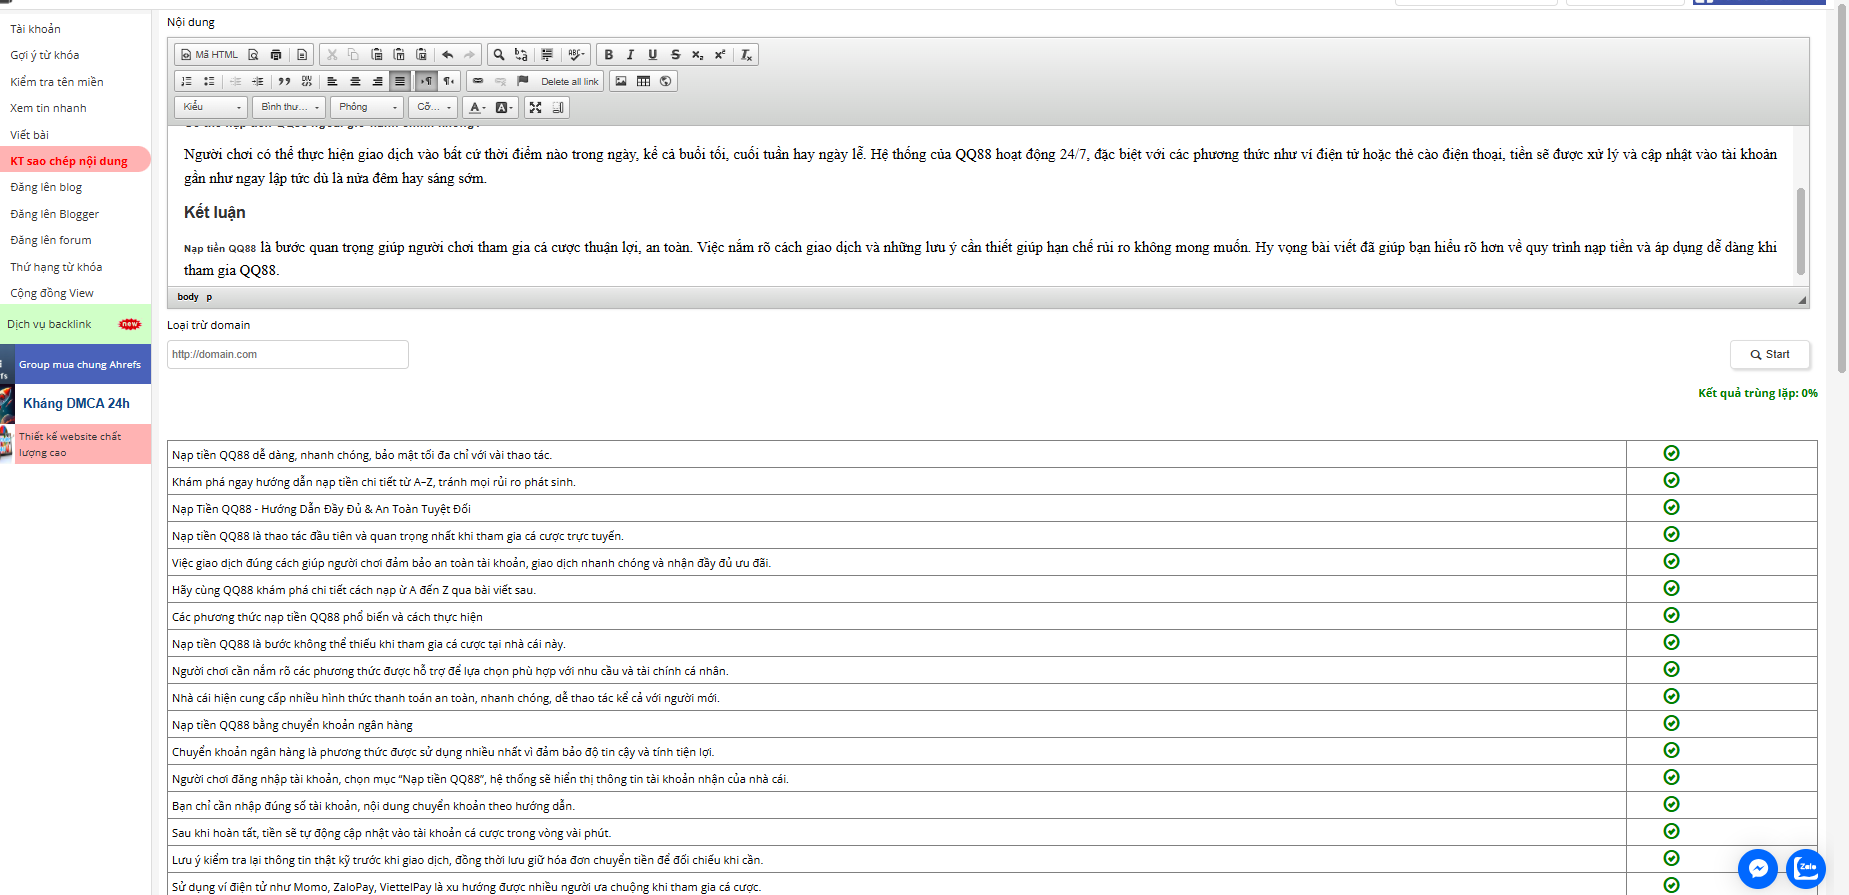Click the globe iframe icon
The image size is (1849, 895).
click(x=666, y=81)
